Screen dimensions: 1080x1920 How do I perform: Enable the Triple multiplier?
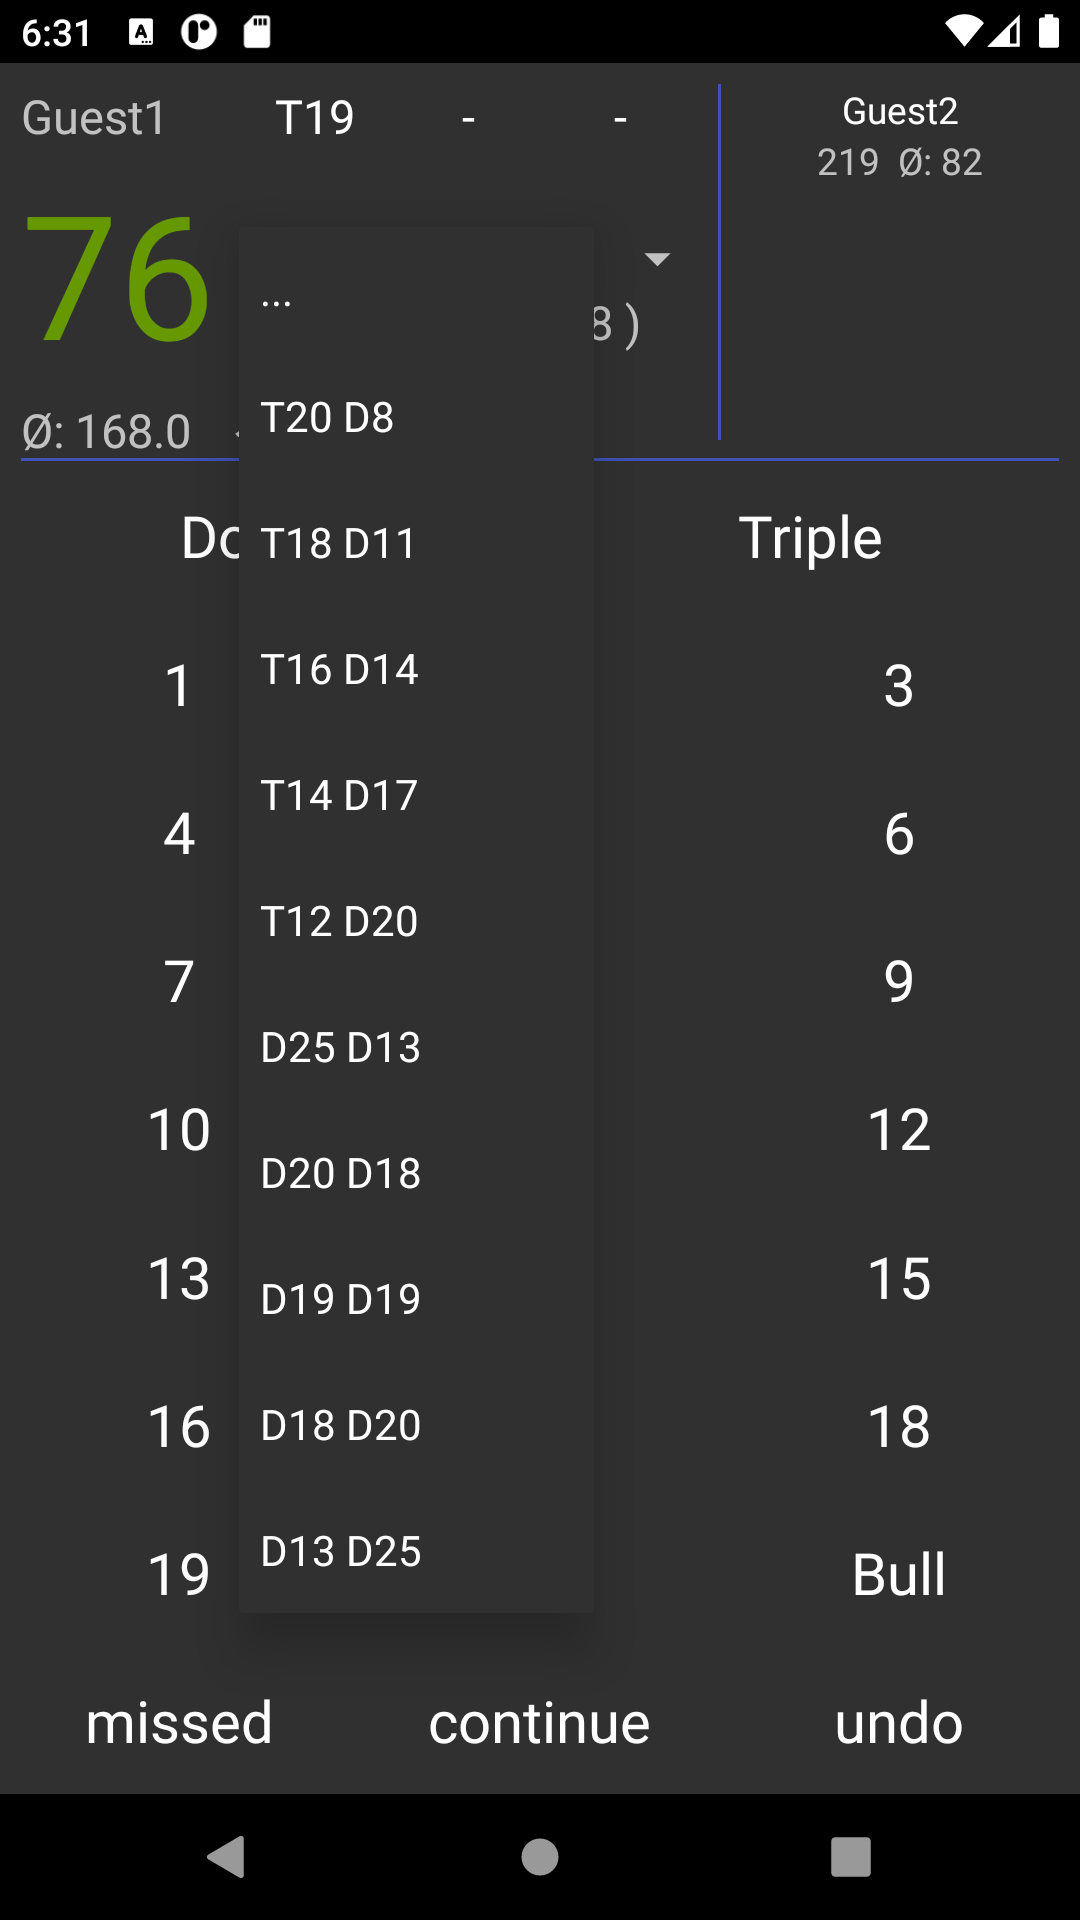tap(810, 538)
